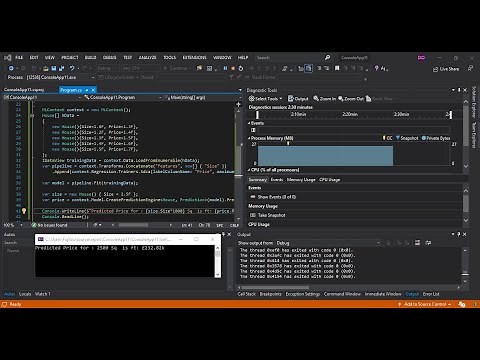This screenshot has width=480, height=360.
Task: Click the code editor horizontal scrollbar
Action: (142, 225)
